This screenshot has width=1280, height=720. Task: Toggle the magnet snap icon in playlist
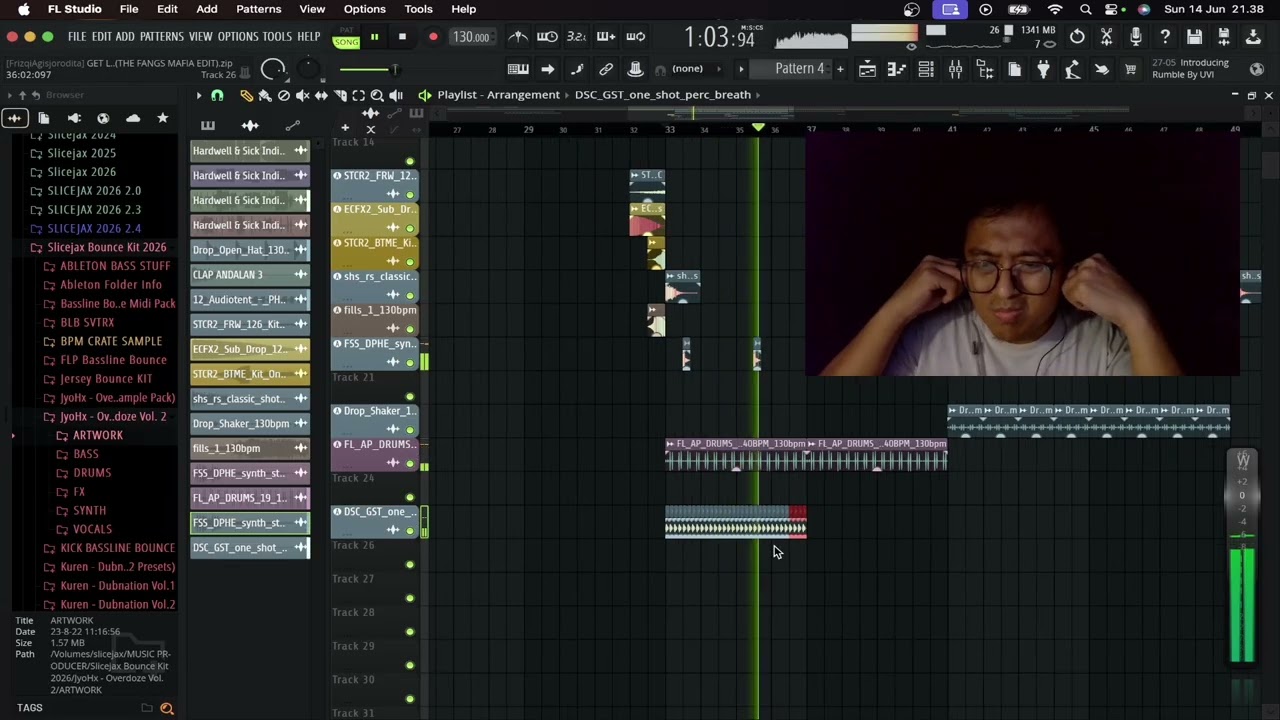click(x=217, y=95)
